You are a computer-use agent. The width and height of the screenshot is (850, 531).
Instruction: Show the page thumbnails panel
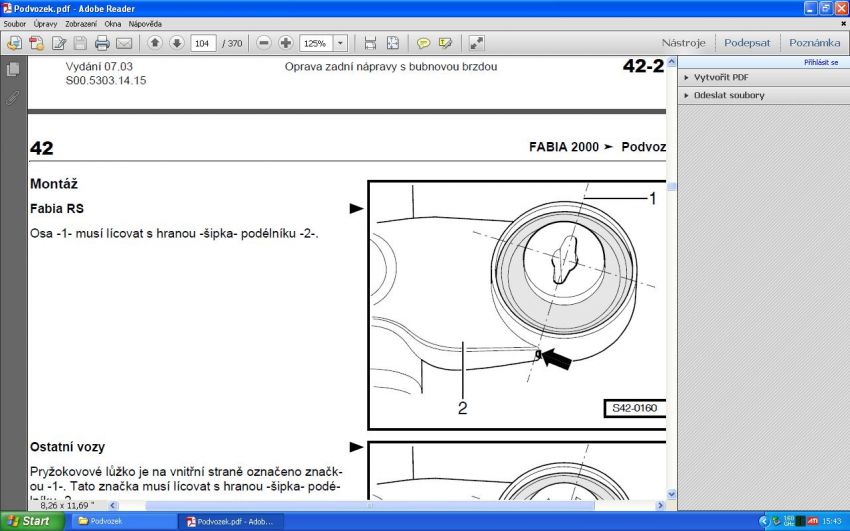13,69
